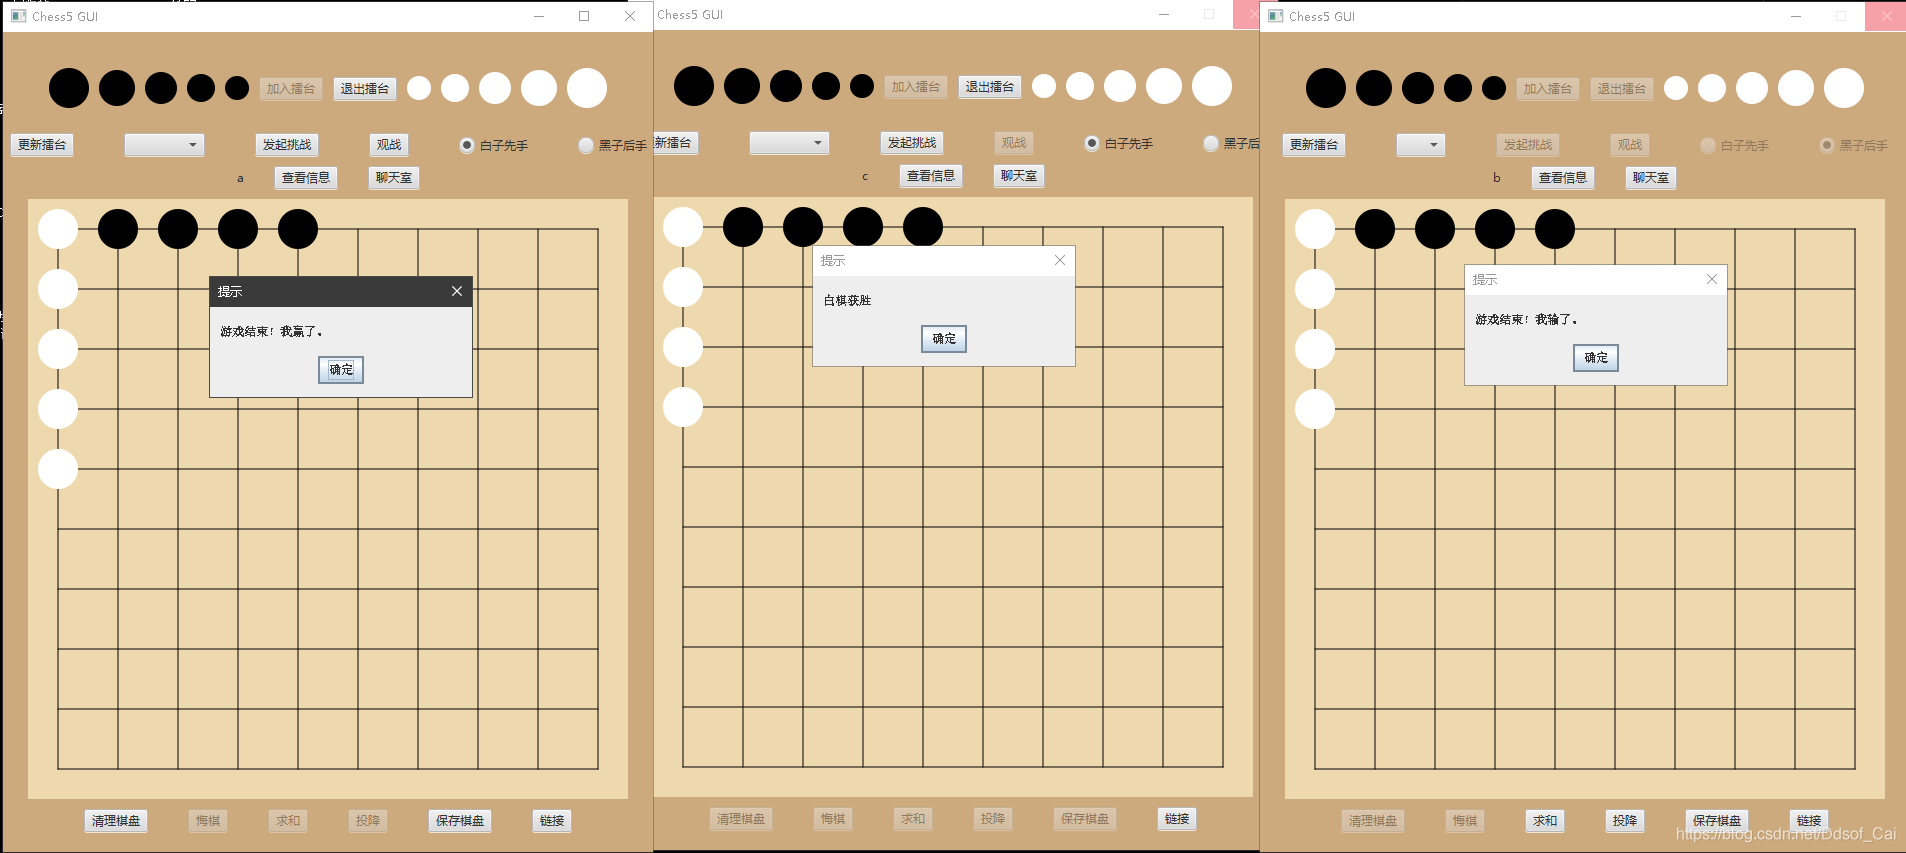Image resolution: width=1906 pixels, height=853 pixels.
Task: Click 求和 in the middle window
Action: (913, 819)
